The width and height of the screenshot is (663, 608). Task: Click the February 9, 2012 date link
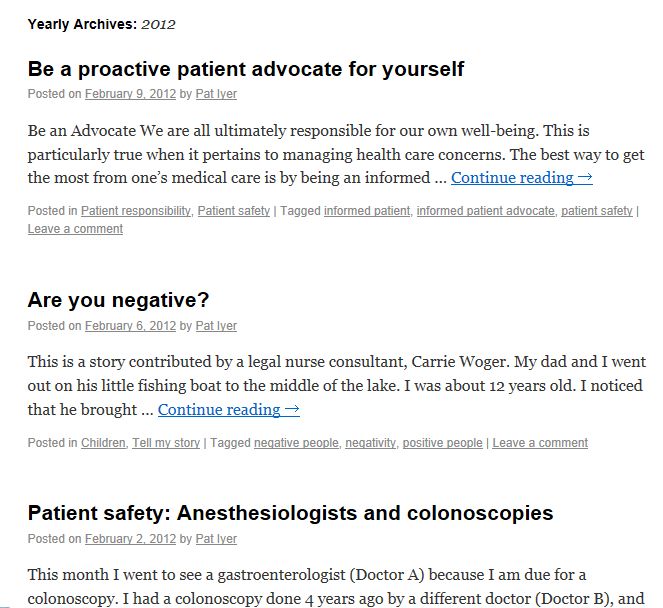coord(130,94)
